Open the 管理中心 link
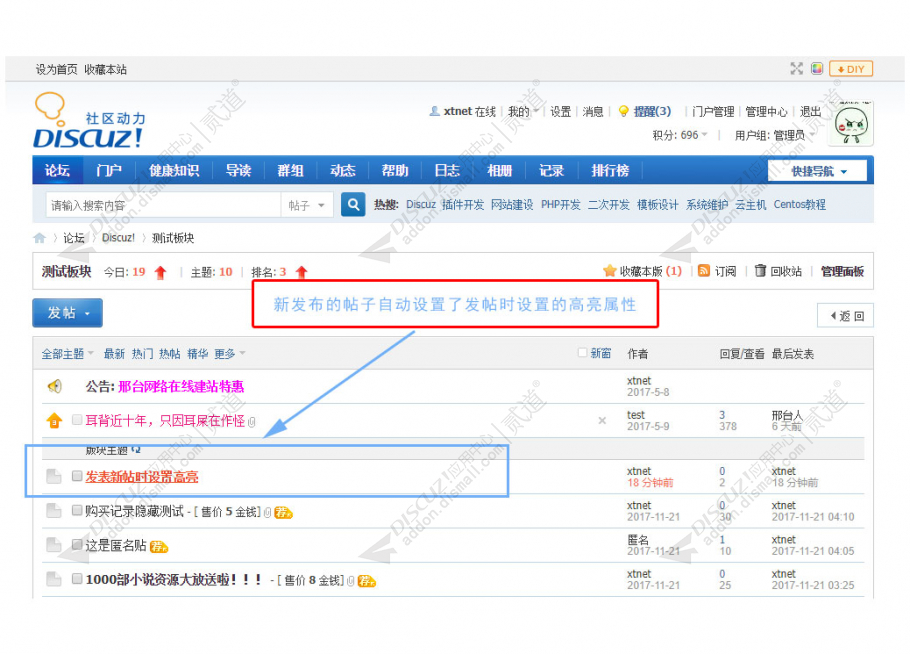This screenshot has width=910, height=654. (766, 111)
